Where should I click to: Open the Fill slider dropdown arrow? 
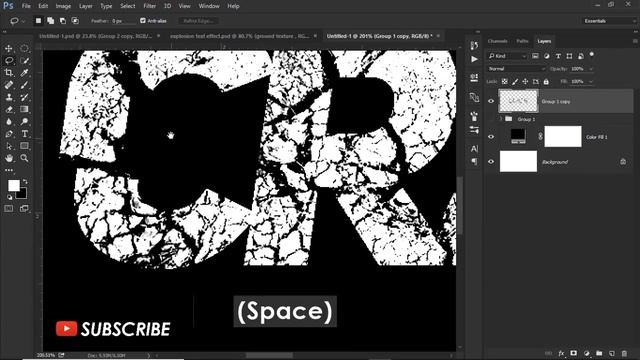tap(591, 82)
